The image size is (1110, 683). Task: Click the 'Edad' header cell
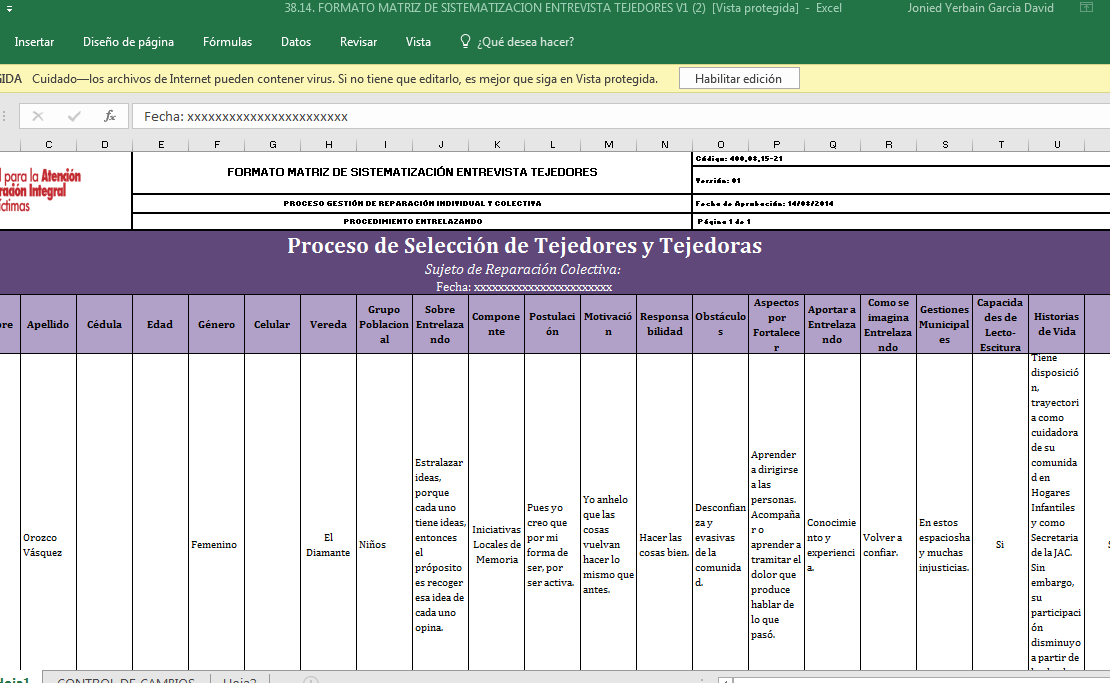pyautogui.click(x=161, y=324)
